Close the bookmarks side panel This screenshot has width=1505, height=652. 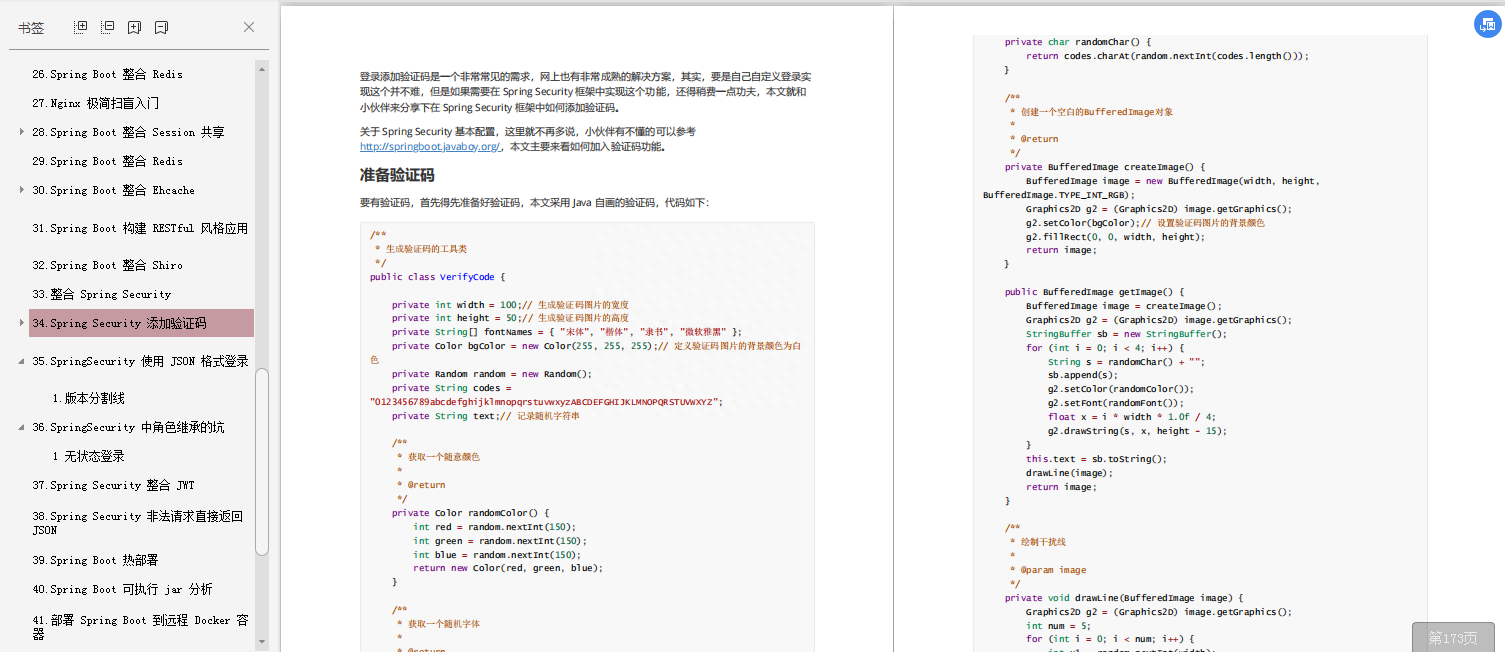(x=248, y=27)
